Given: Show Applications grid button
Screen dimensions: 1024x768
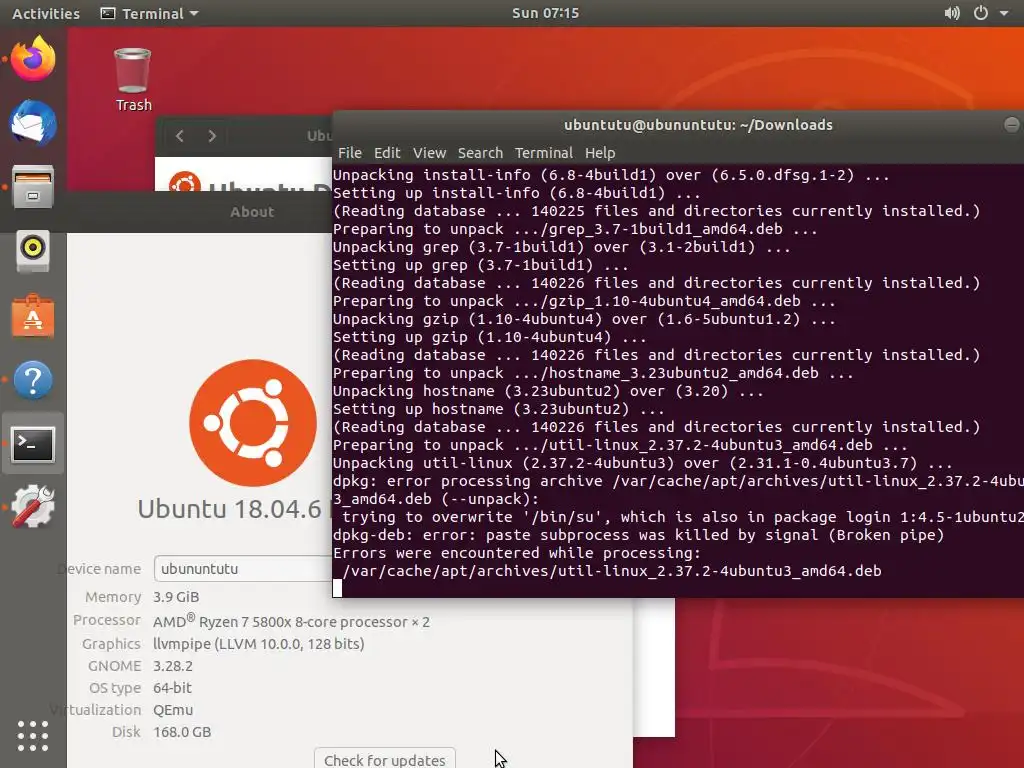Looking at the screenshot, I should [x=33, y=736].
